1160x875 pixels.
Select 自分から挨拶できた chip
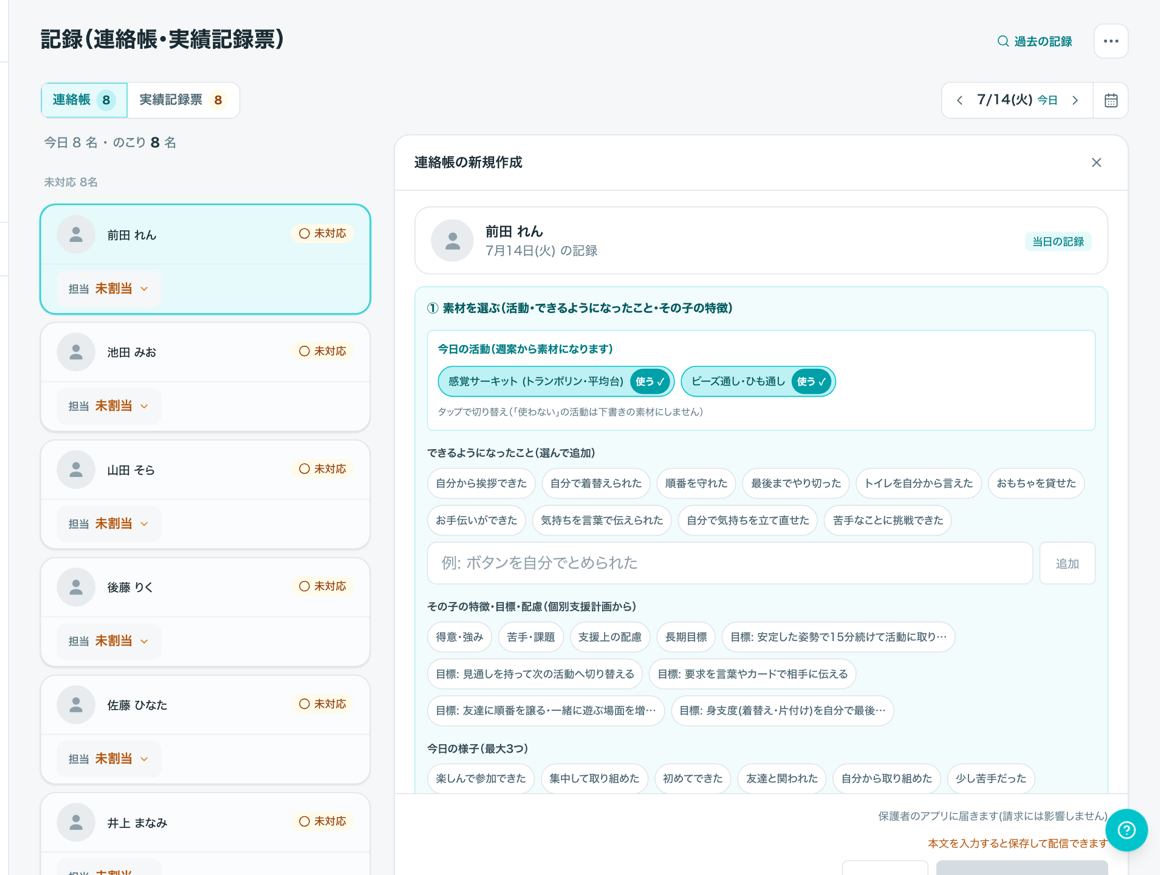point(481,483)
